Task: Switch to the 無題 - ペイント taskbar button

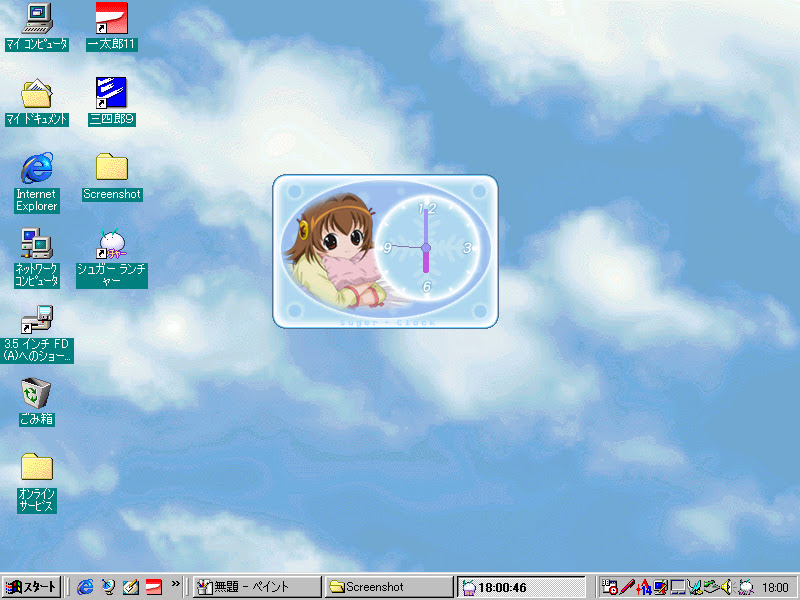Action: click(257, 587)
